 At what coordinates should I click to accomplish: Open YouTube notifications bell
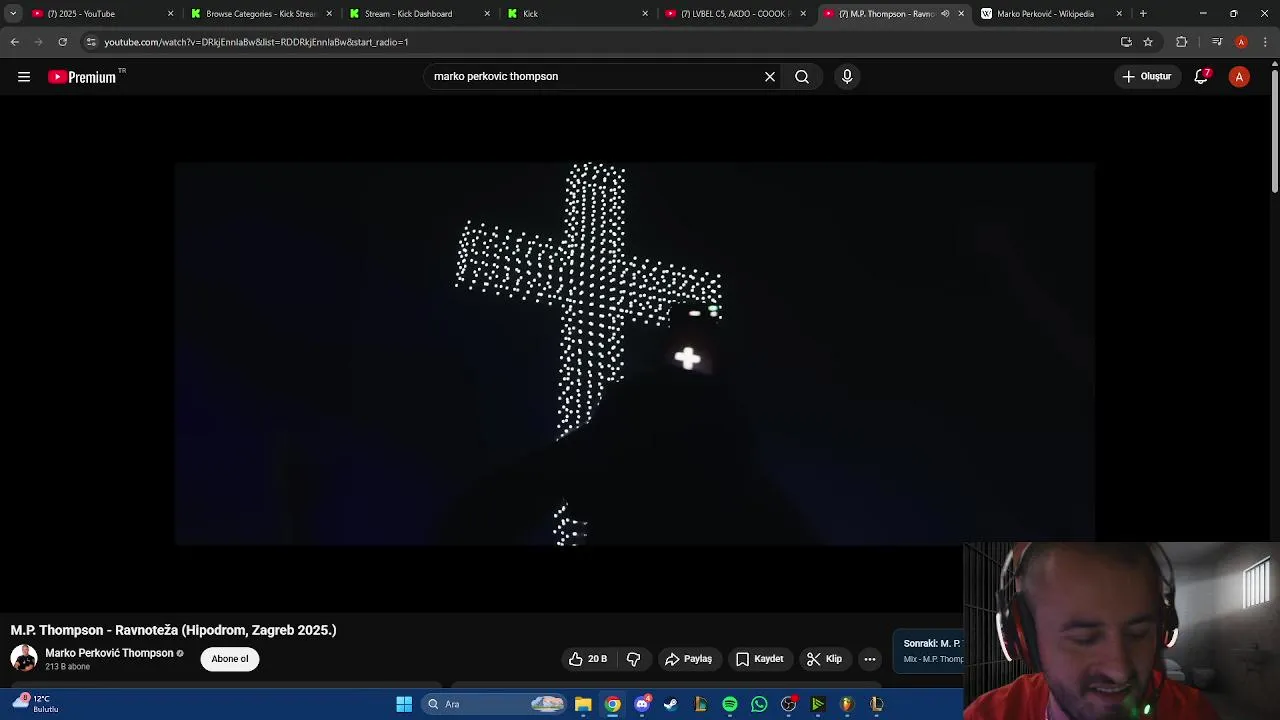tap(1202, 77)
